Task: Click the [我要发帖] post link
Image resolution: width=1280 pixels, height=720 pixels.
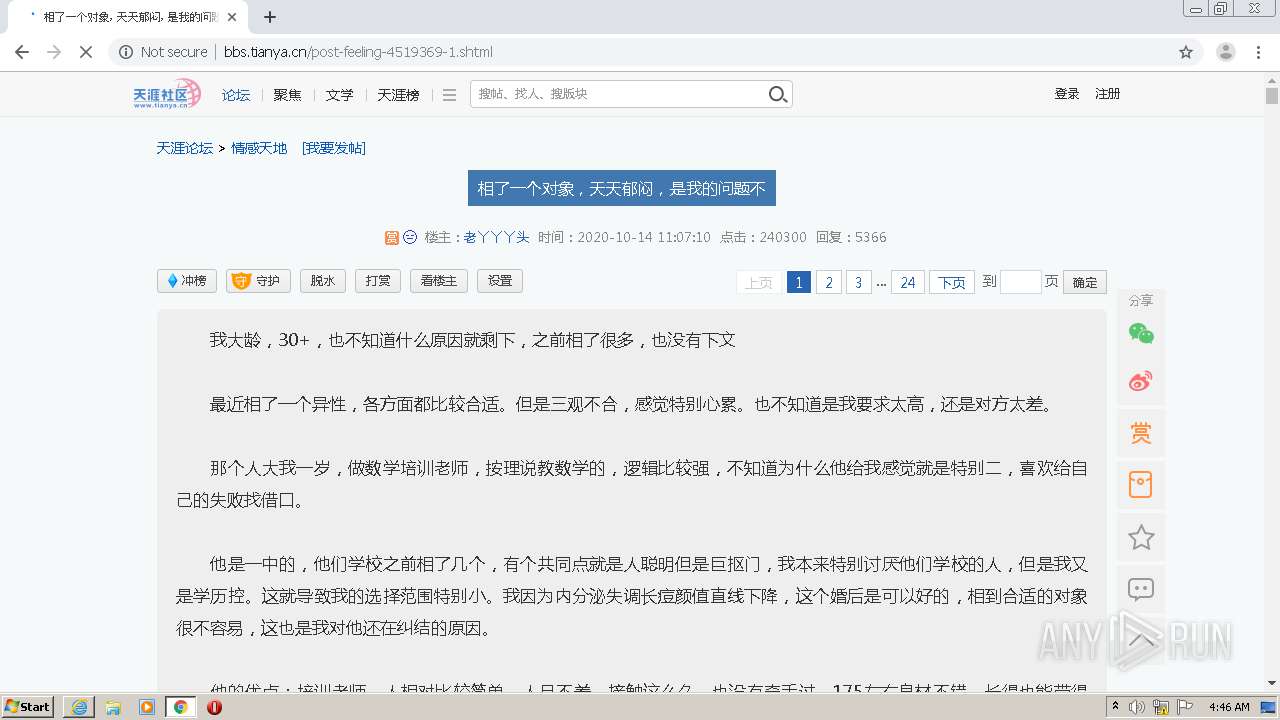Action: pos(334,148)
